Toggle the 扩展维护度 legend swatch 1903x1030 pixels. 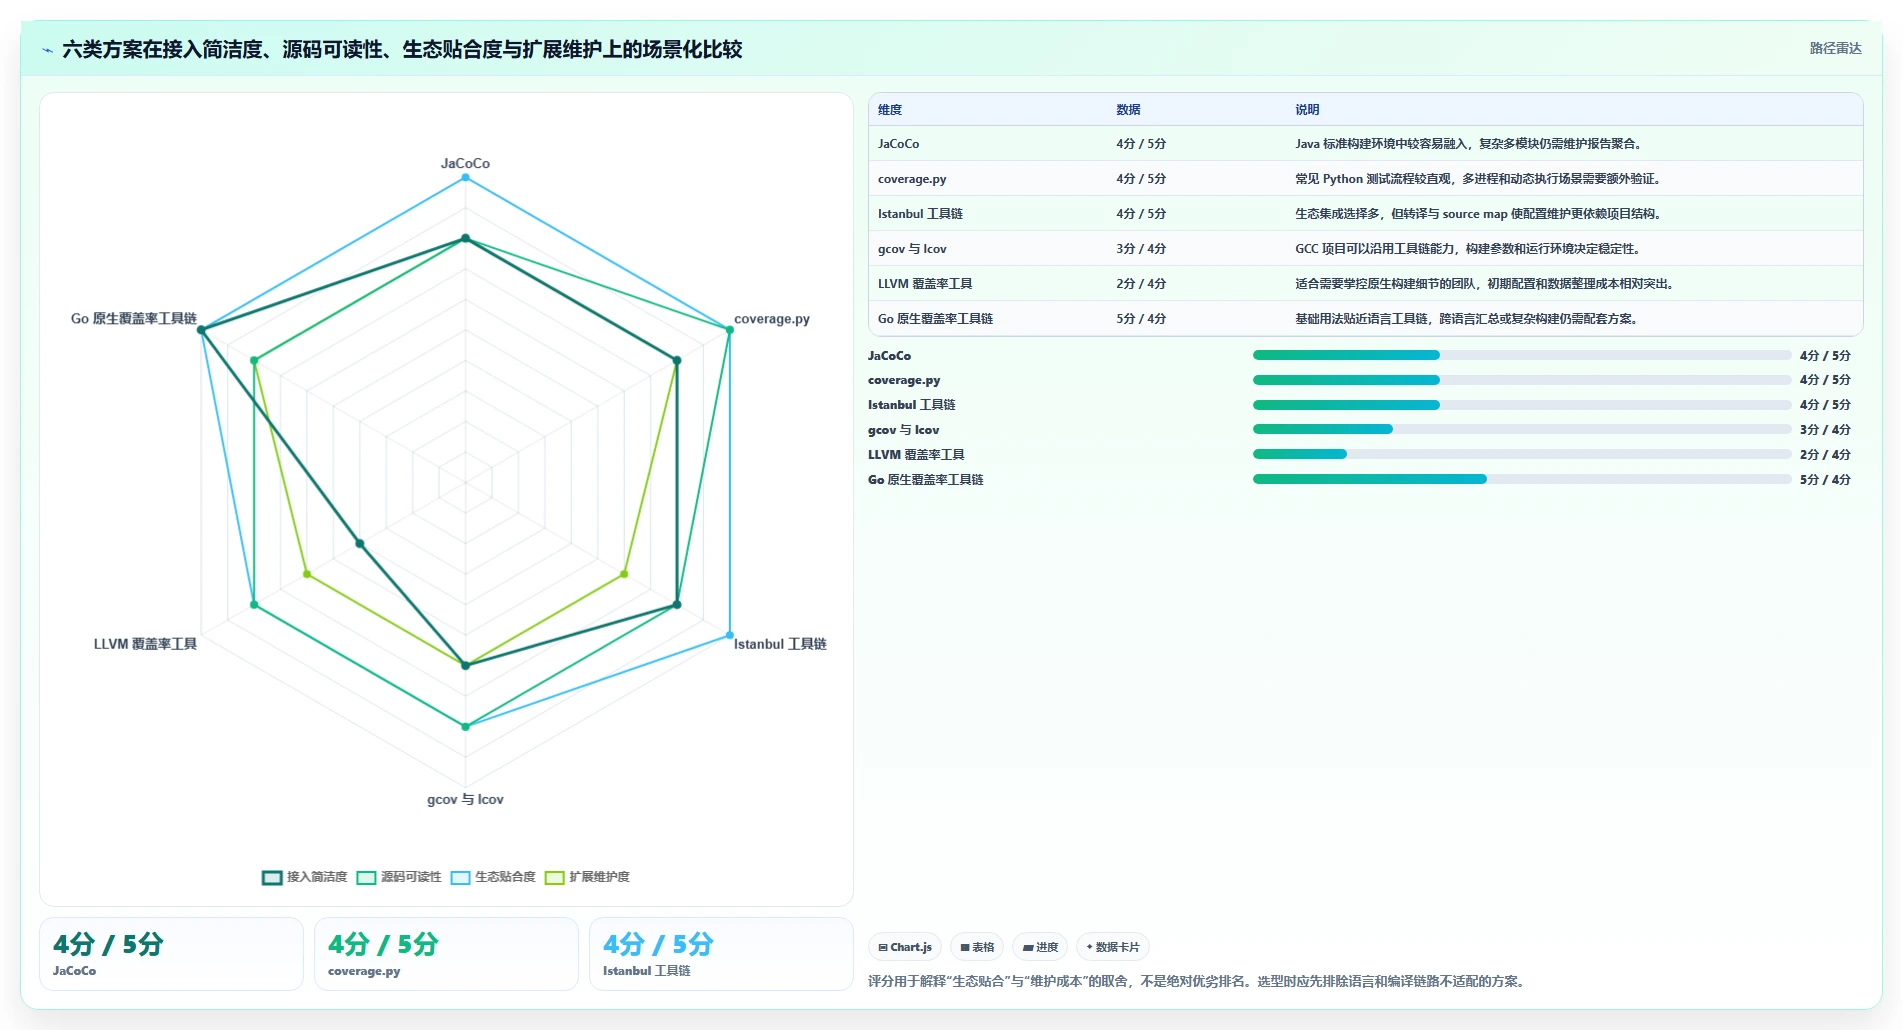554,877
